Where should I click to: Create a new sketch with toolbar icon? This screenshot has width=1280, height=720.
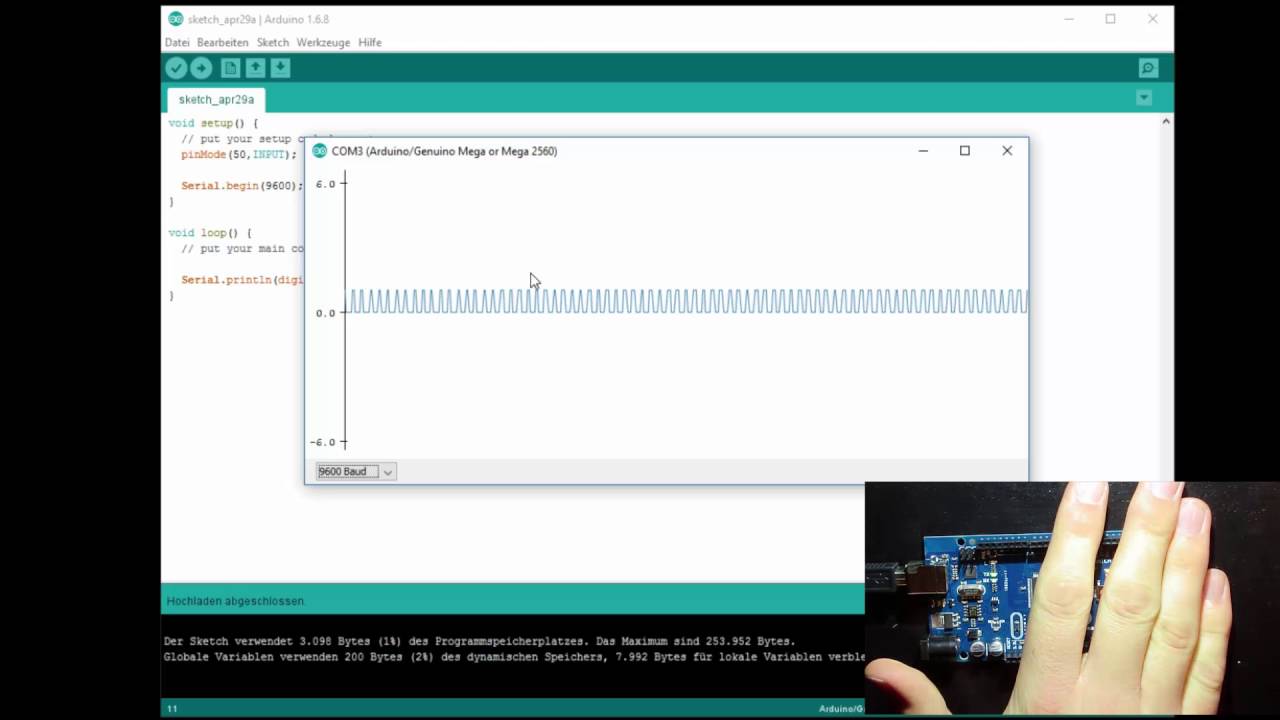coord(231,68)
